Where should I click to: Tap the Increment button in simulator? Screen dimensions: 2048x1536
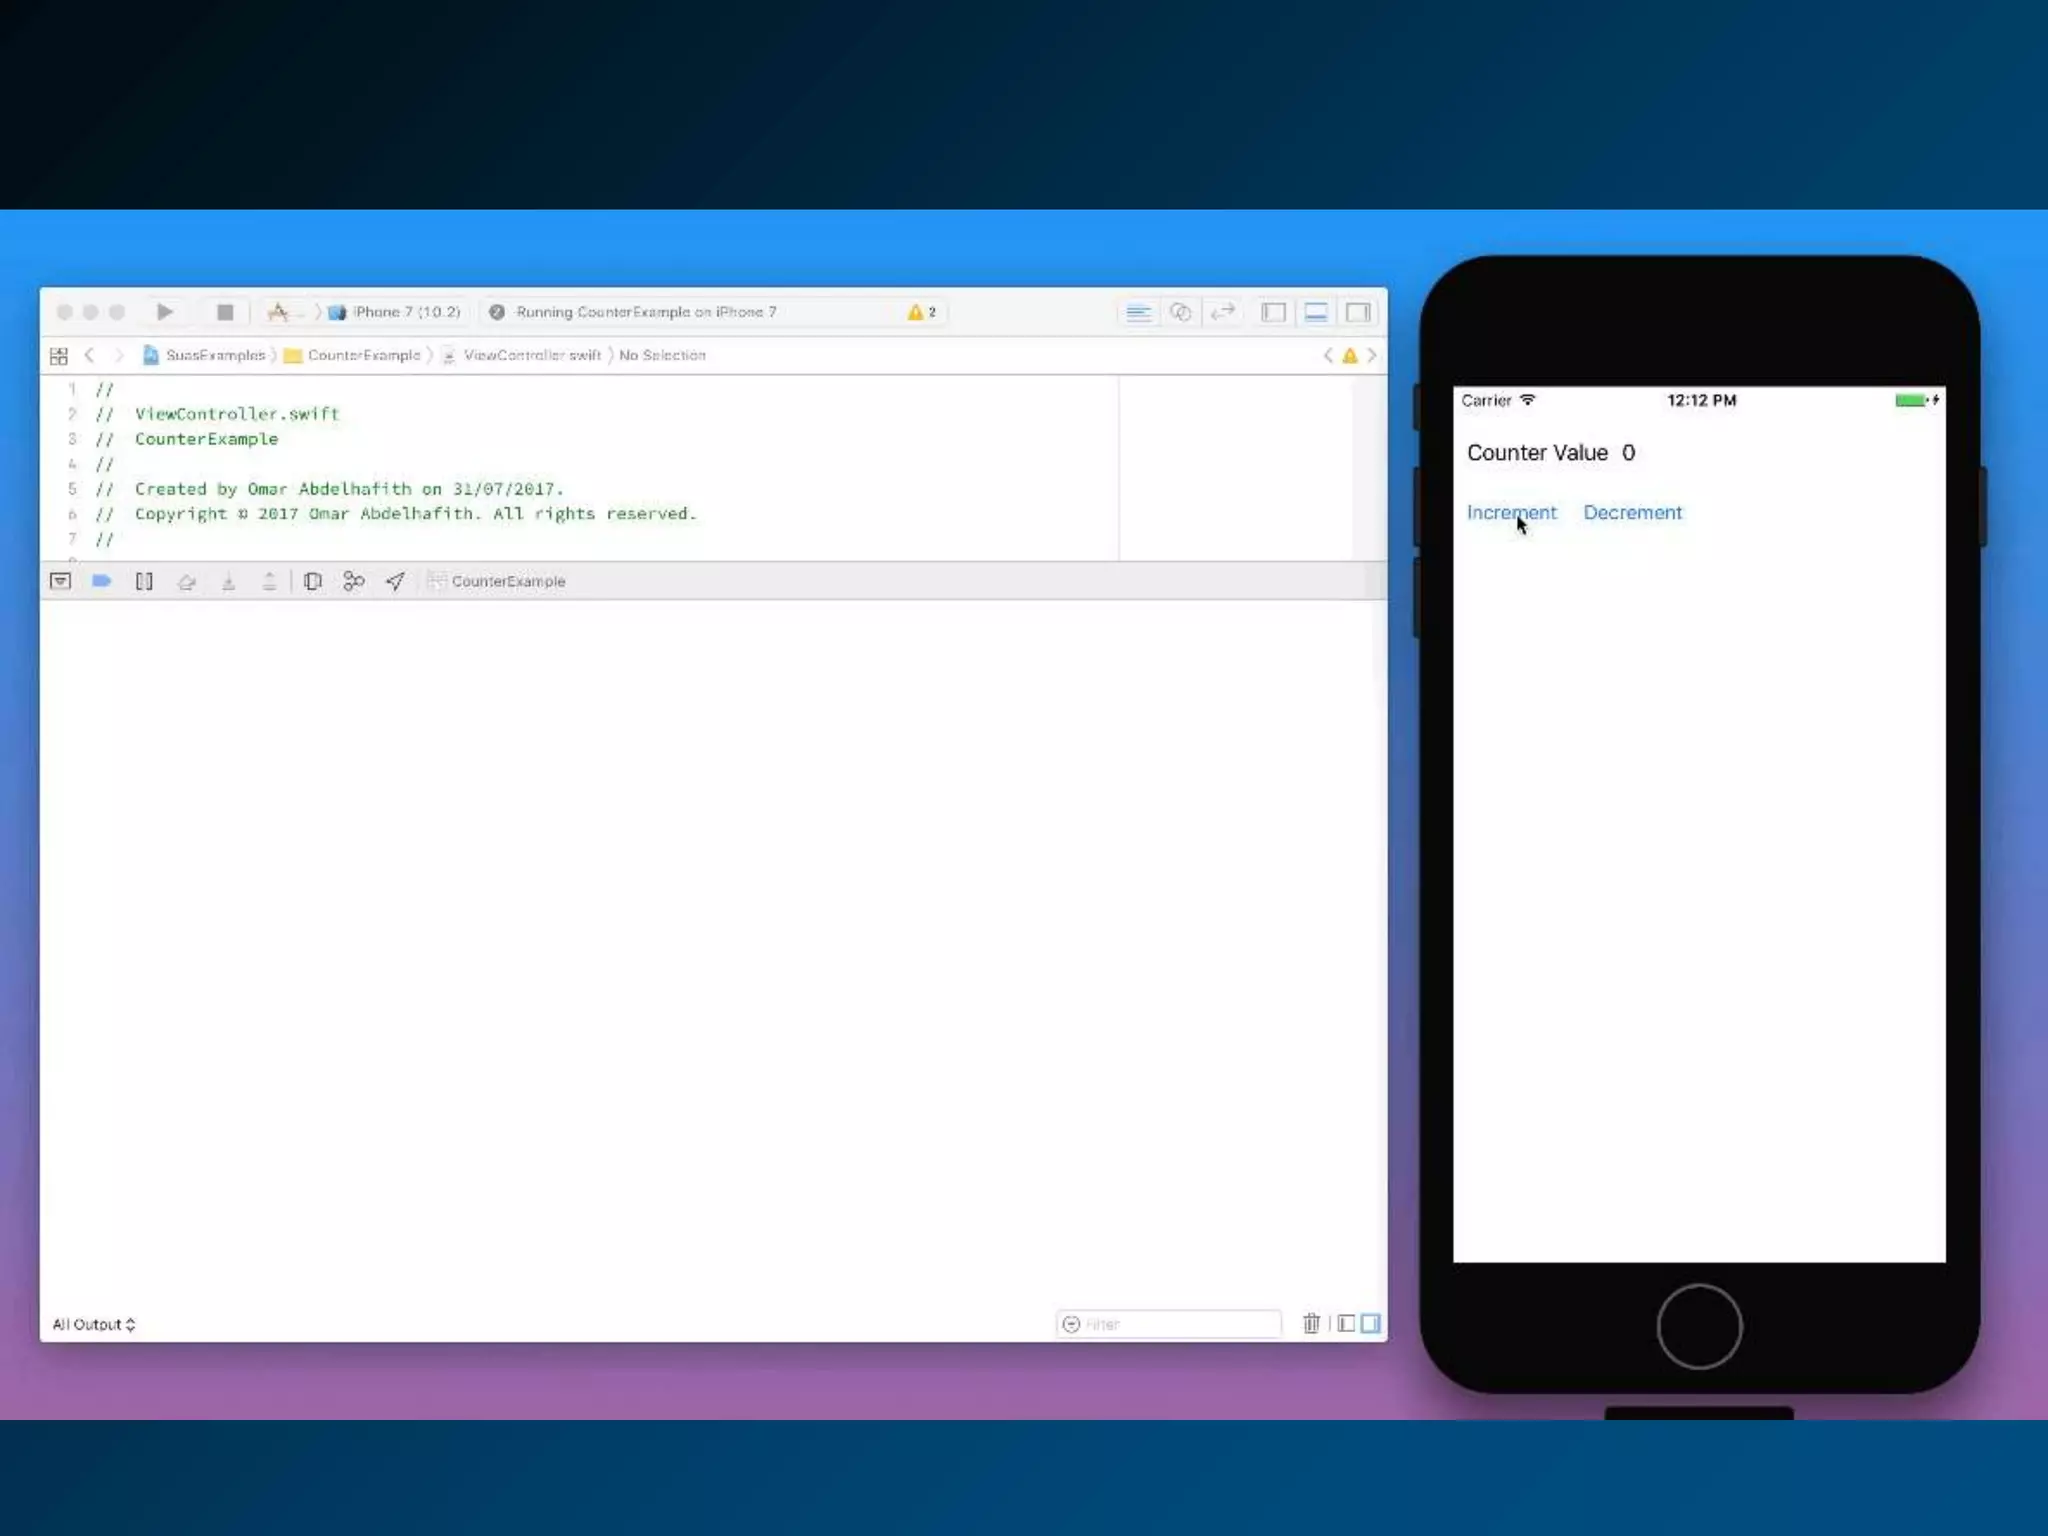point(1511,513)
